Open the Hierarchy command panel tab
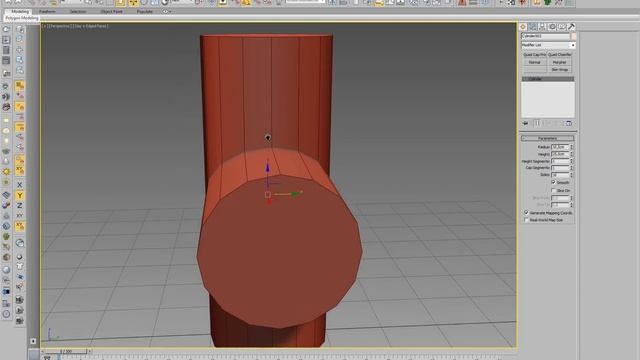The width and height of the screenshot is (640, 360). tap(542, 27)
